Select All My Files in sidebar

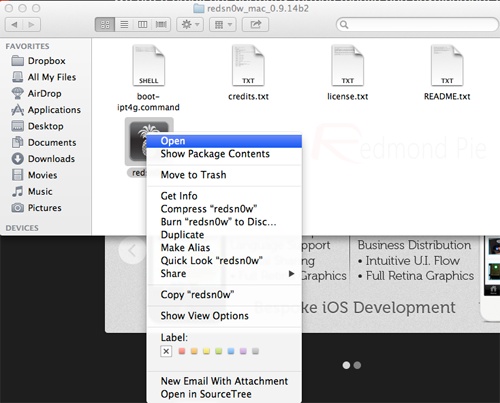pos(43,77)
